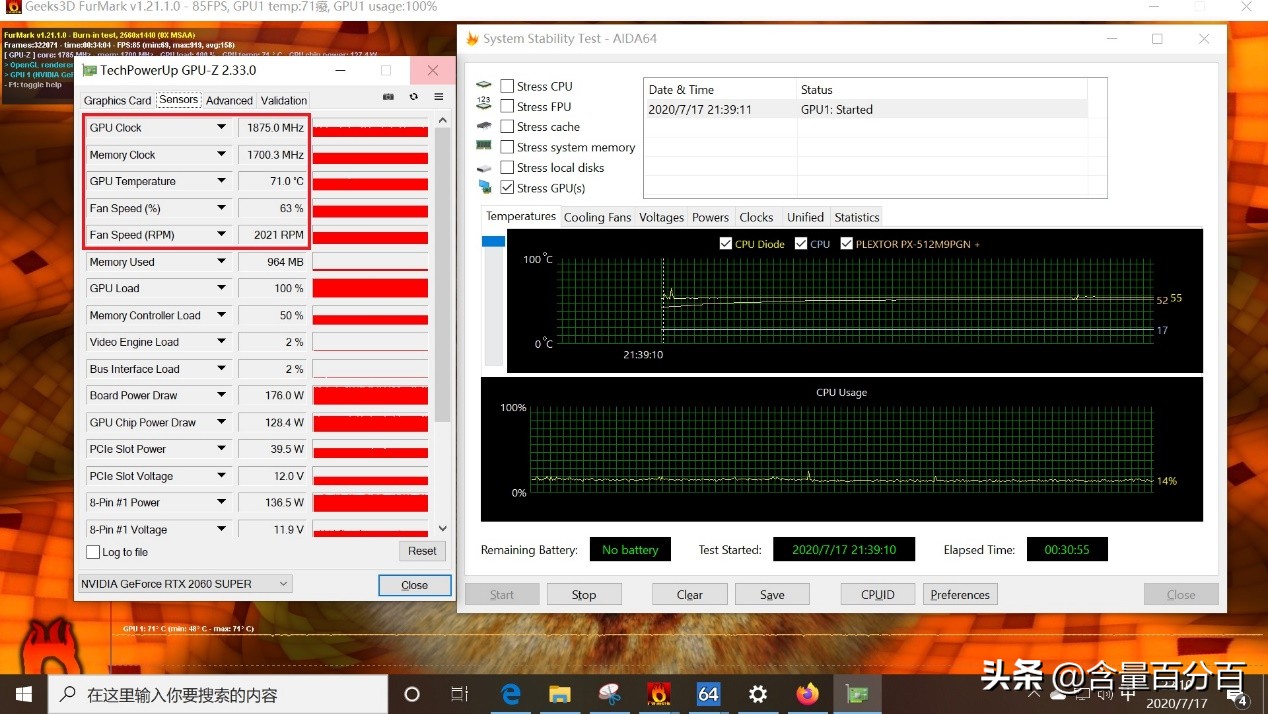Launch FurMark from the taskbar
Viewport: 1268px width, 714px height.
pyautogui.click(x=659, y=694)
